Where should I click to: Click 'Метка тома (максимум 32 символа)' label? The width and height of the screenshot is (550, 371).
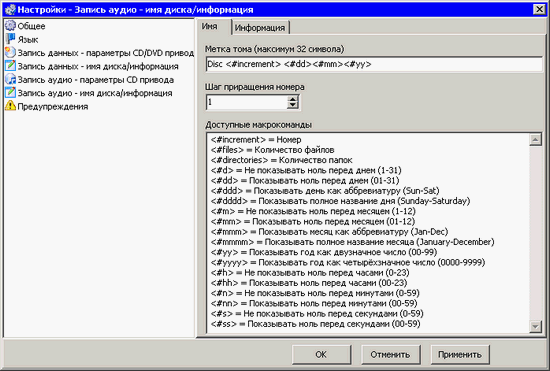(275, 49)
